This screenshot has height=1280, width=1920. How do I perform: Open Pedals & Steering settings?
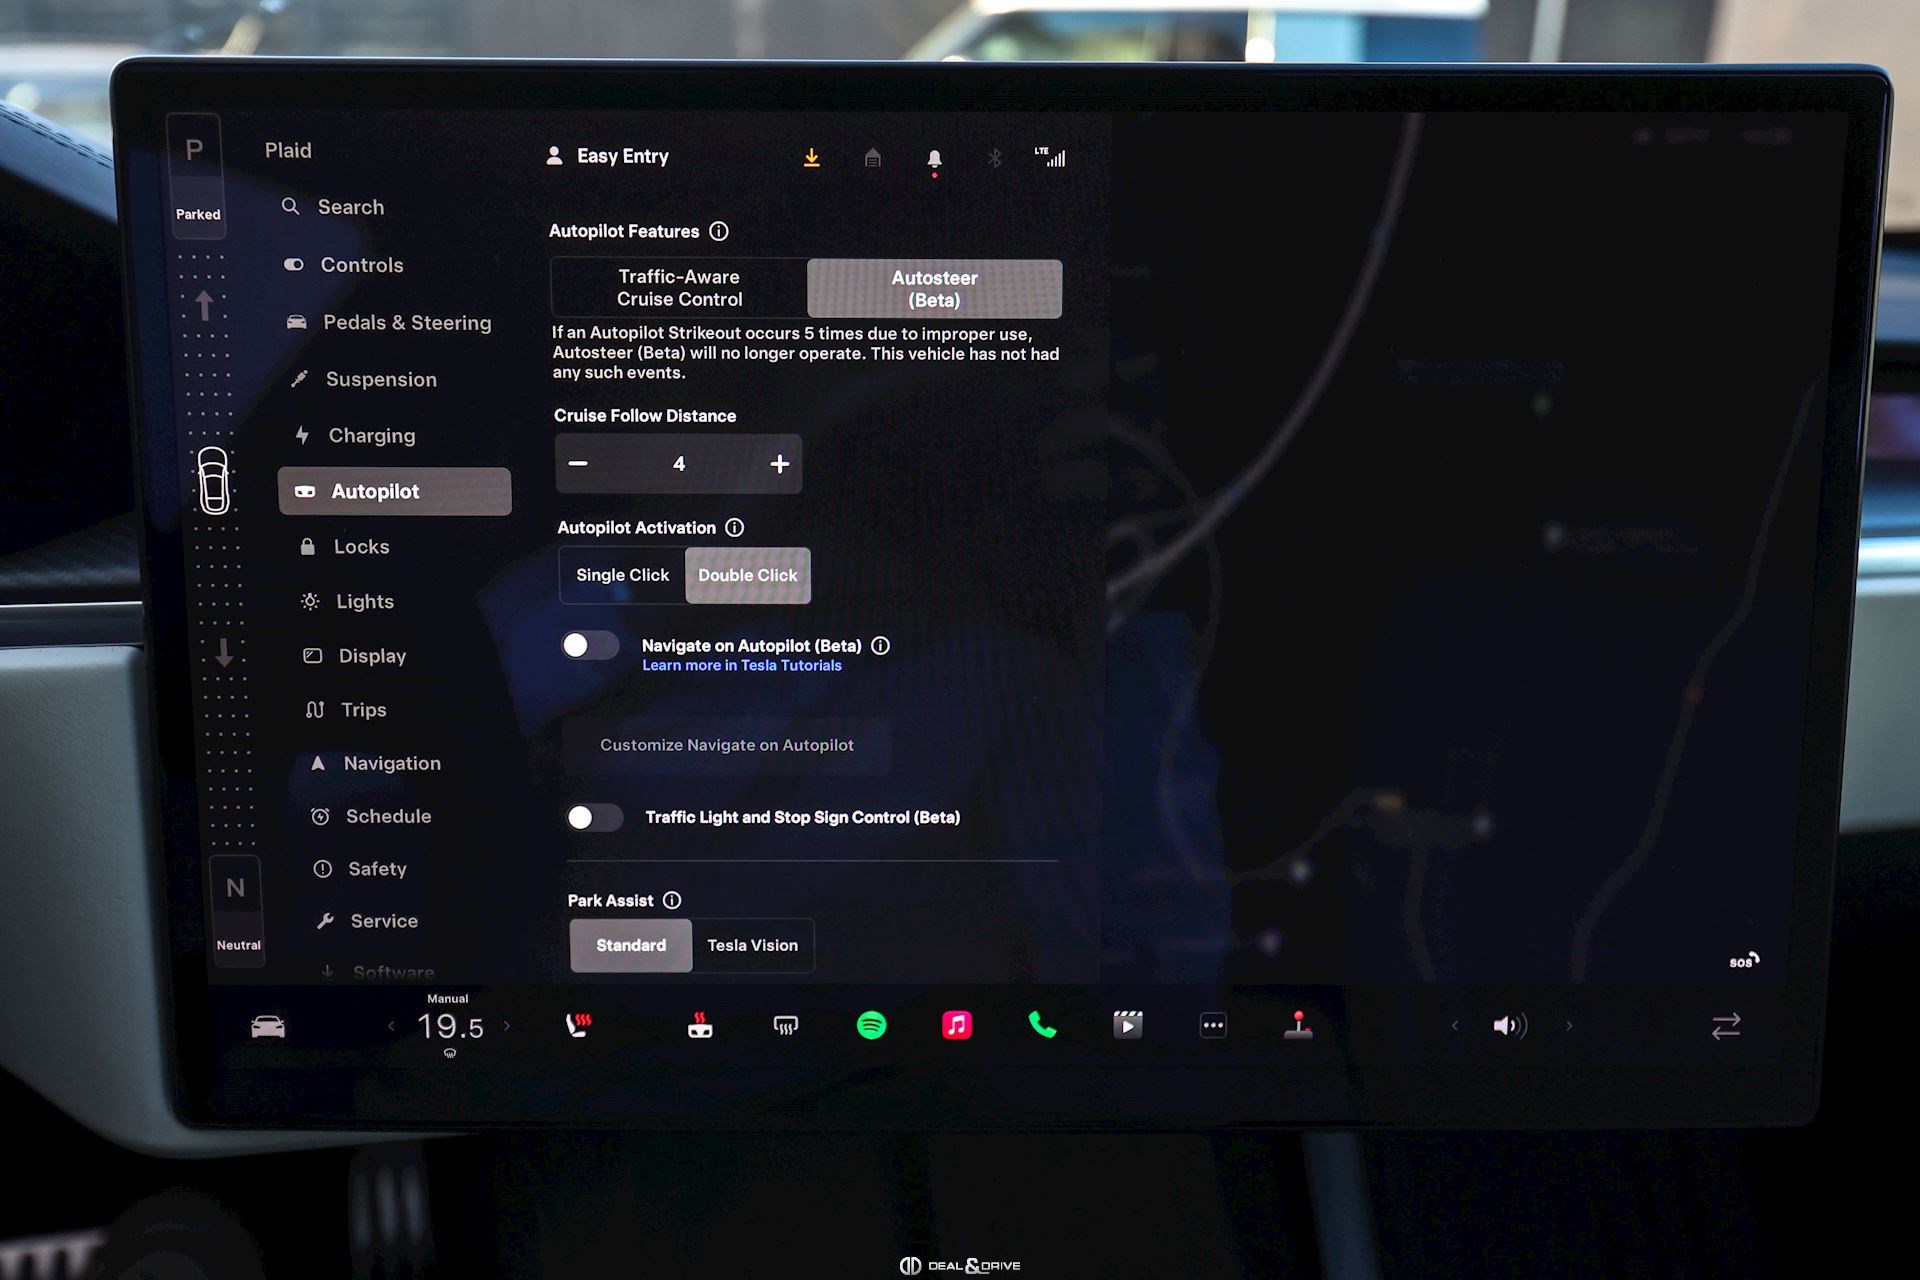[389, 323]
